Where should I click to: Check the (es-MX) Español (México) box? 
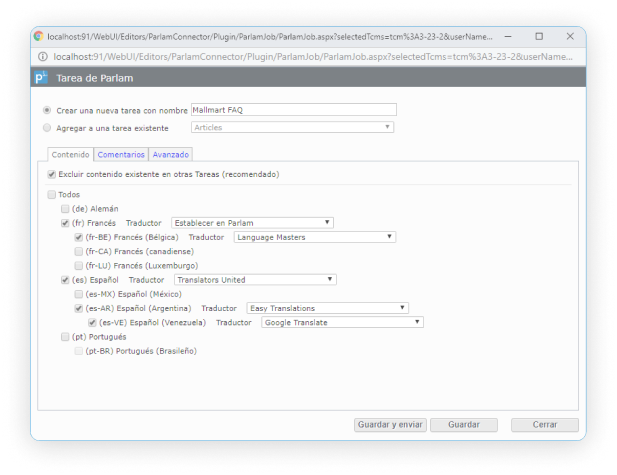tap(79, 295)
